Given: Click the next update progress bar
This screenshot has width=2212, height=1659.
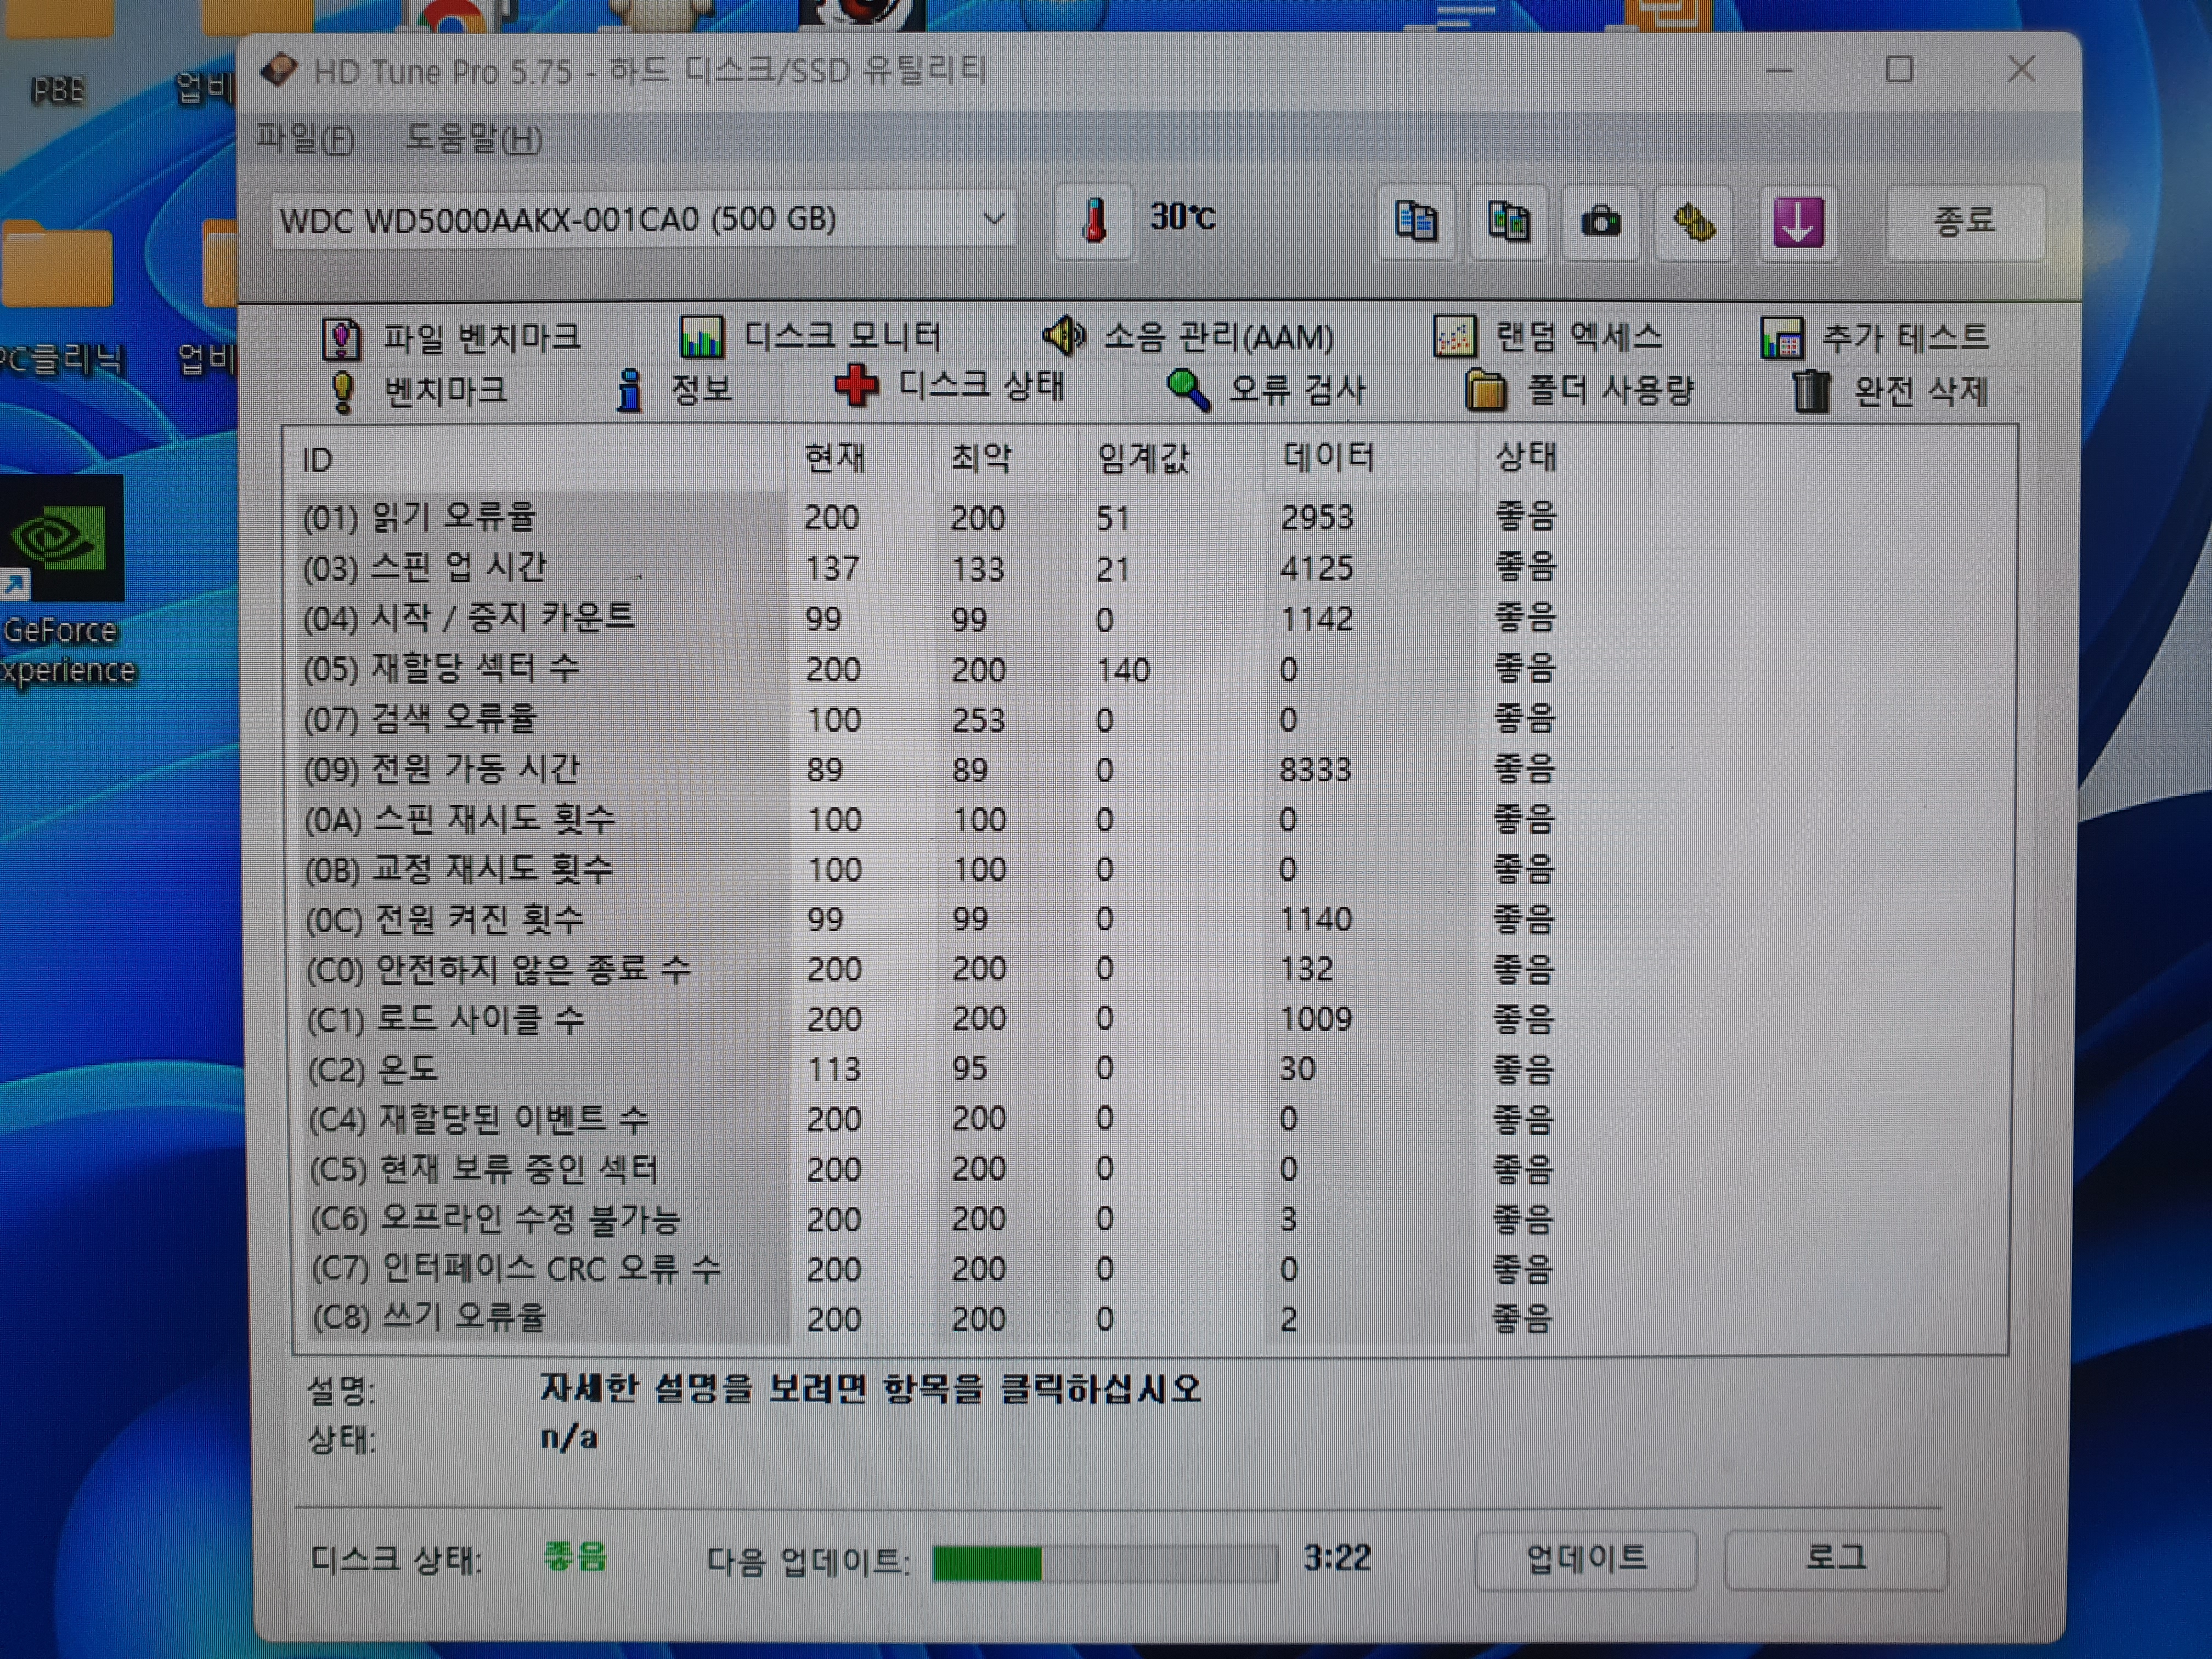Looking at the screenshot, I should [x=1105, y=1563].
